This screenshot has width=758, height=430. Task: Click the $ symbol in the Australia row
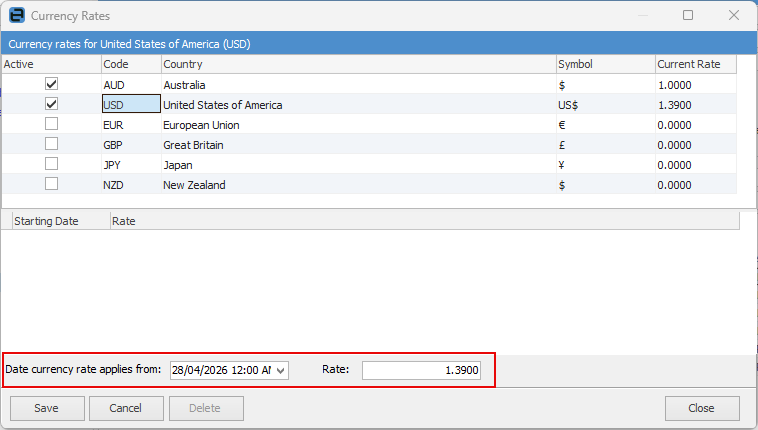pyautogui.click(x=606, y=85)
